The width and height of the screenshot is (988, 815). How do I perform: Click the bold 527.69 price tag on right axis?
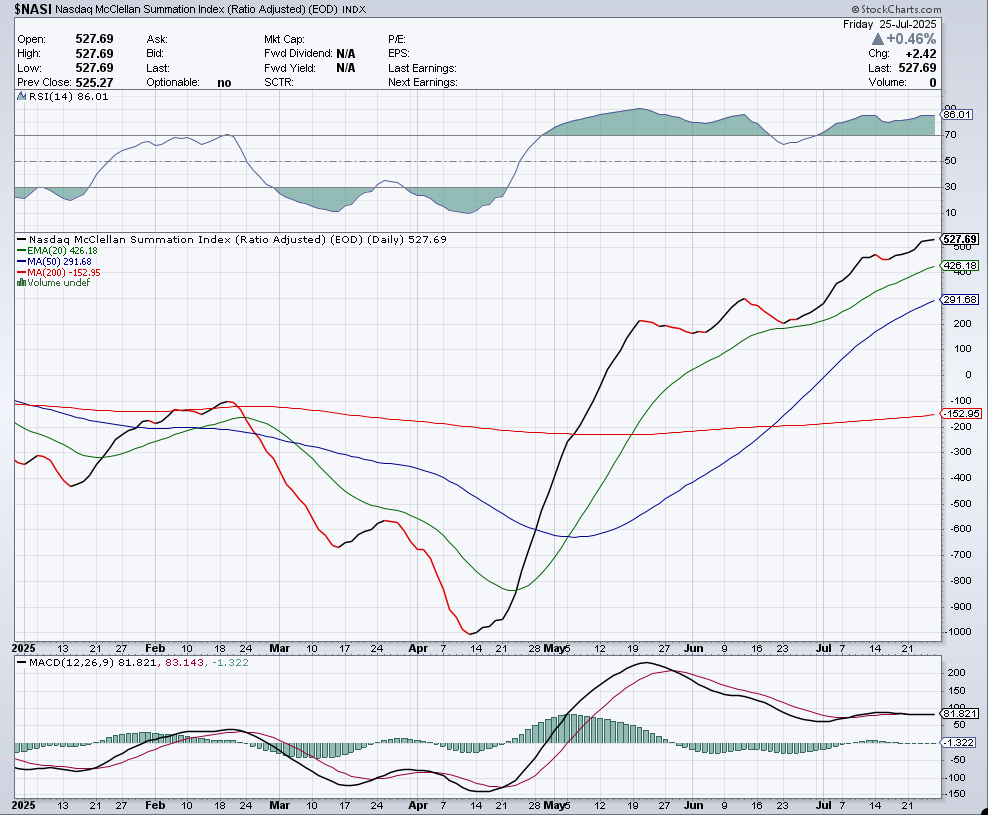(960, 239)
